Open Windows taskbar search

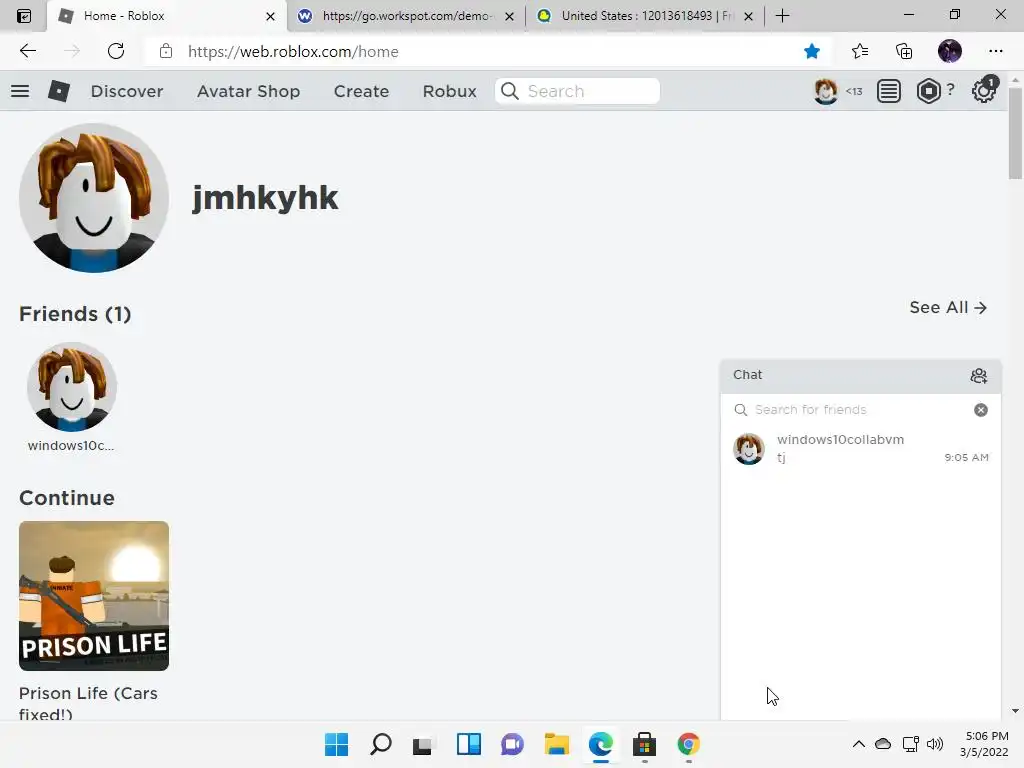point(381,744)
